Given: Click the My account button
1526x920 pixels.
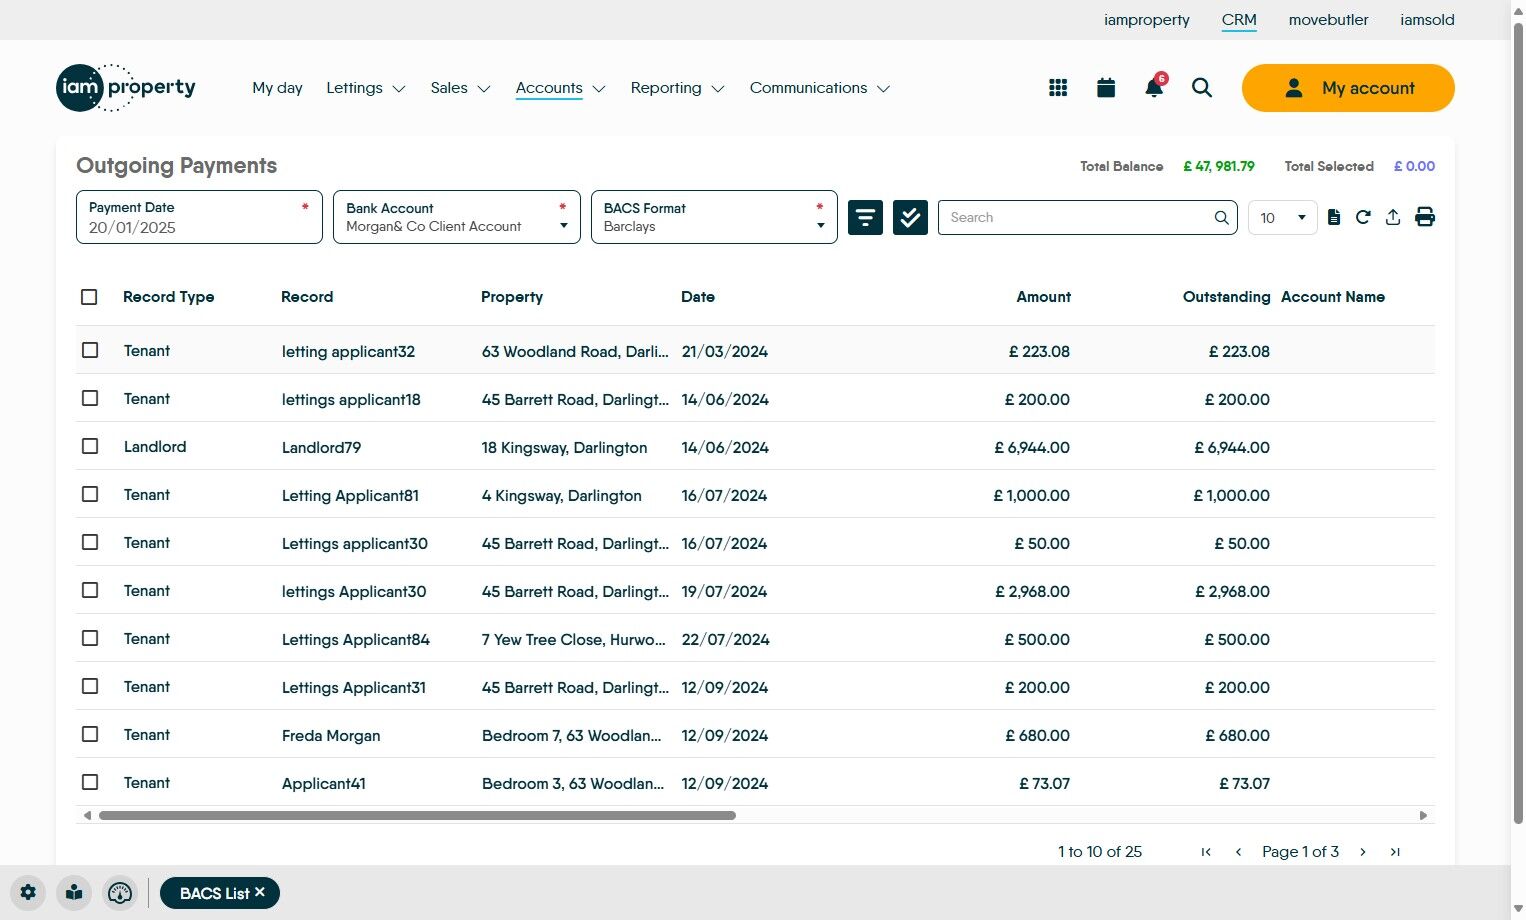Looking at the screenshot, I should [1348, 88].
